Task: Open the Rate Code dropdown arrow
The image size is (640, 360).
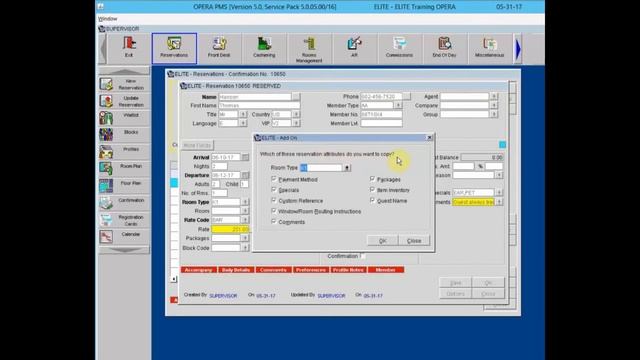Action: click(245, 220)
